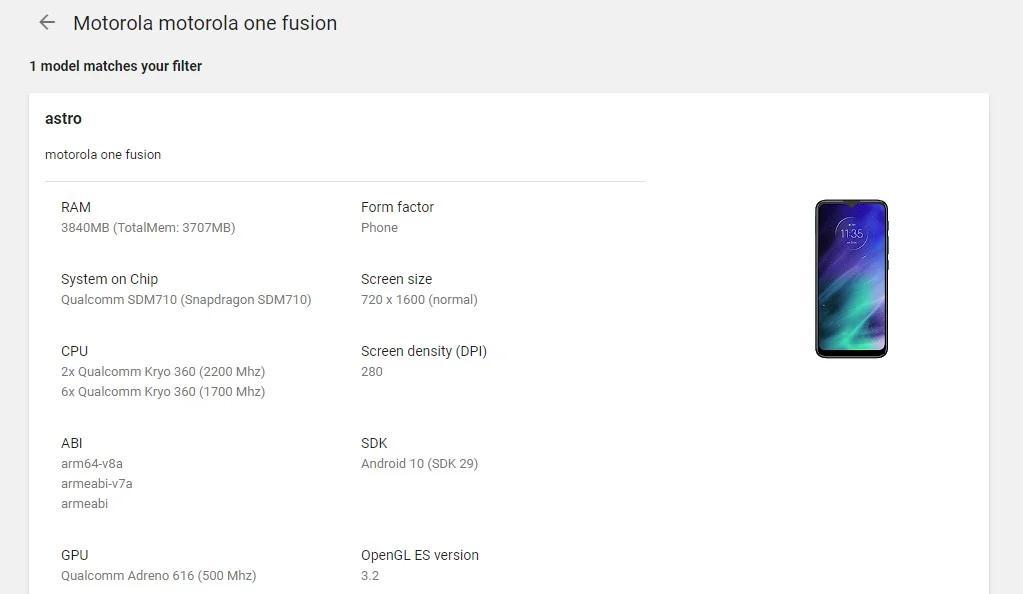Select the Qualcomm Adreno 616 GPU value
This screenshot has width=1023, height=594.
[x=158, y=575]
